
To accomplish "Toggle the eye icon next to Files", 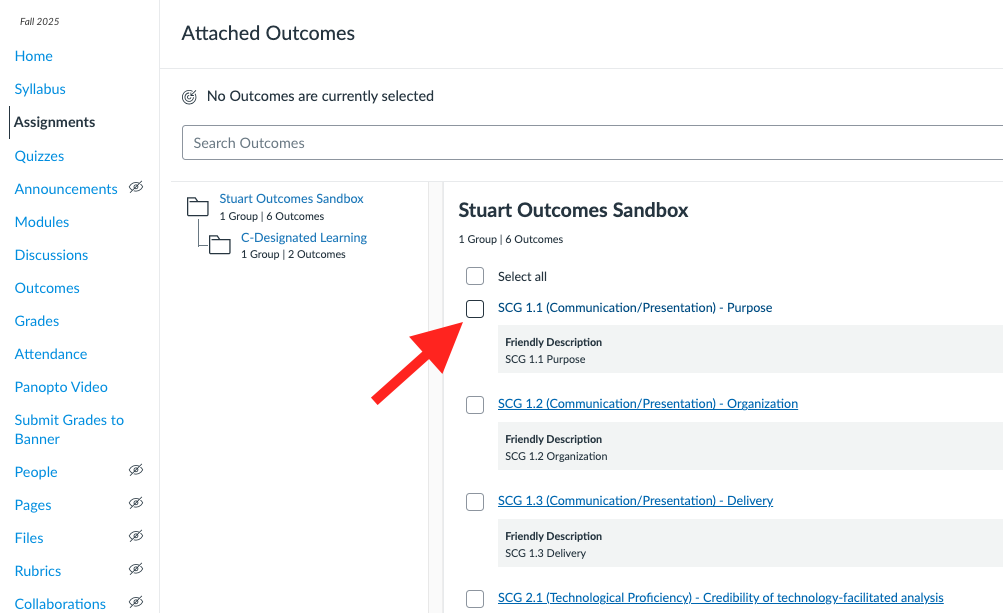I will (136, 537).
